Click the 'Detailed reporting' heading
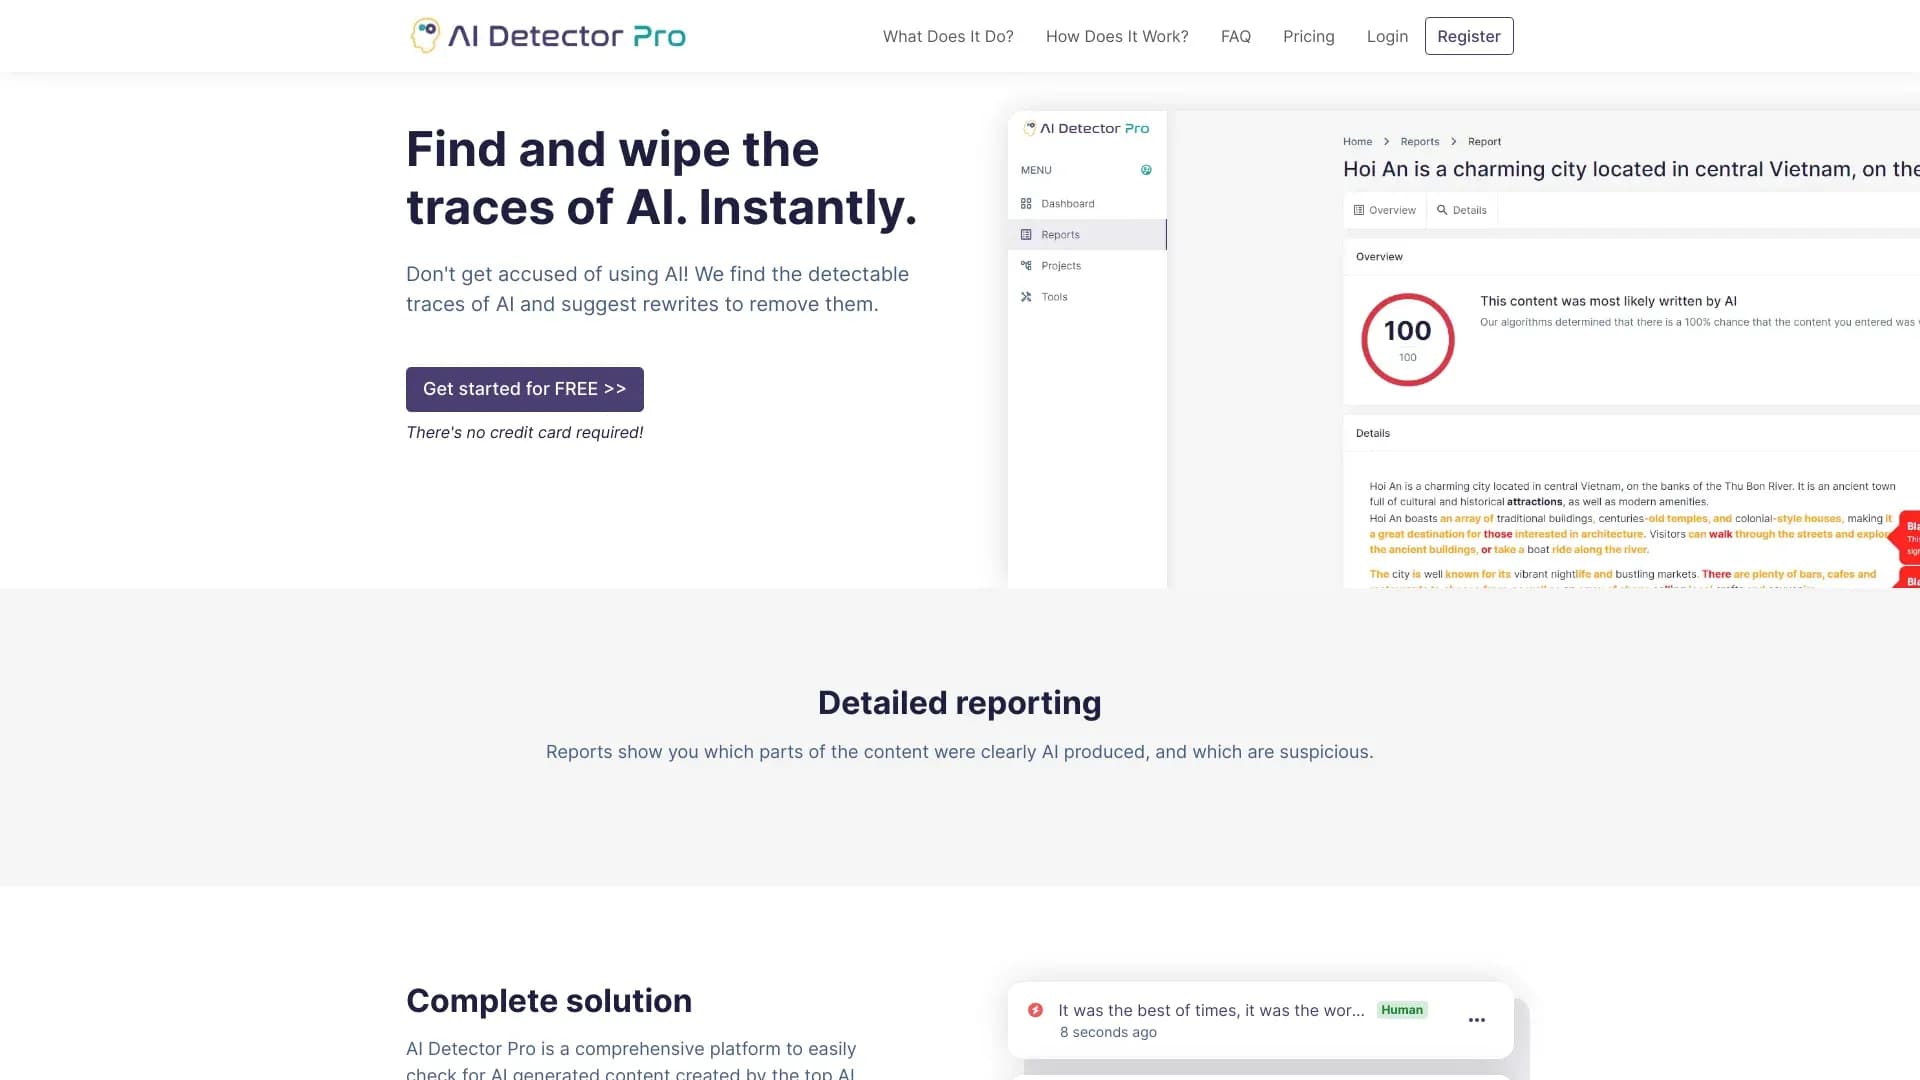 [960, 703]
